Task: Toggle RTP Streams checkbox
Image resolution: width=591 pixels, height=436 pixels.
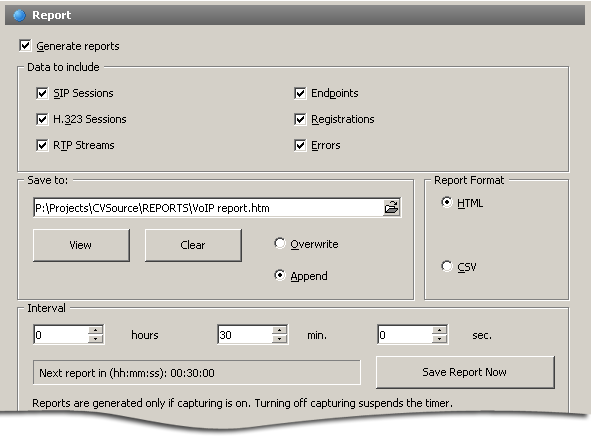Action: point(42,145)
